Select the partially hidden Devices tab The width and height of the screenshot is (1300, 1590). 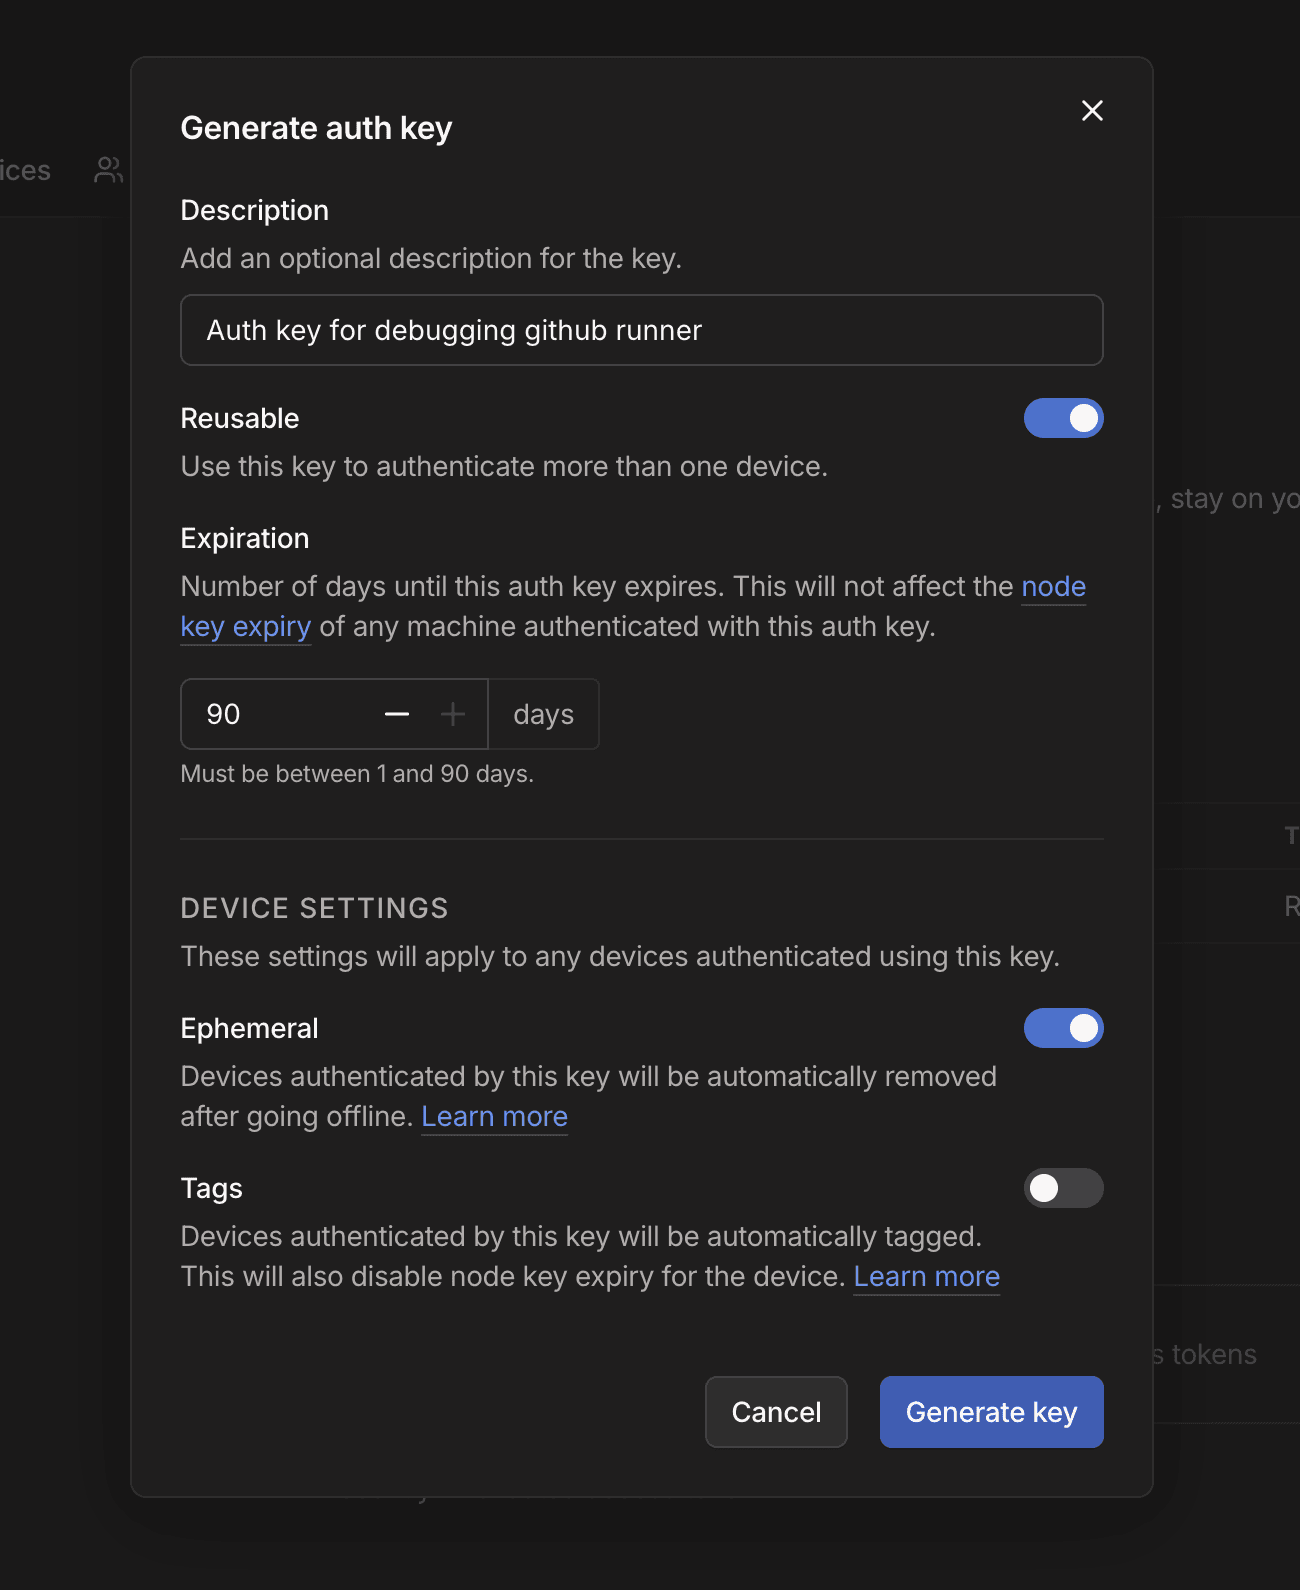25,171
